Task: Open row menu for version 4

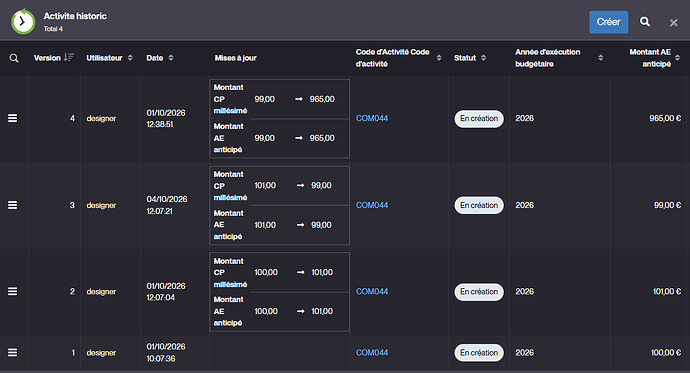Action: [x=13, y=118]
